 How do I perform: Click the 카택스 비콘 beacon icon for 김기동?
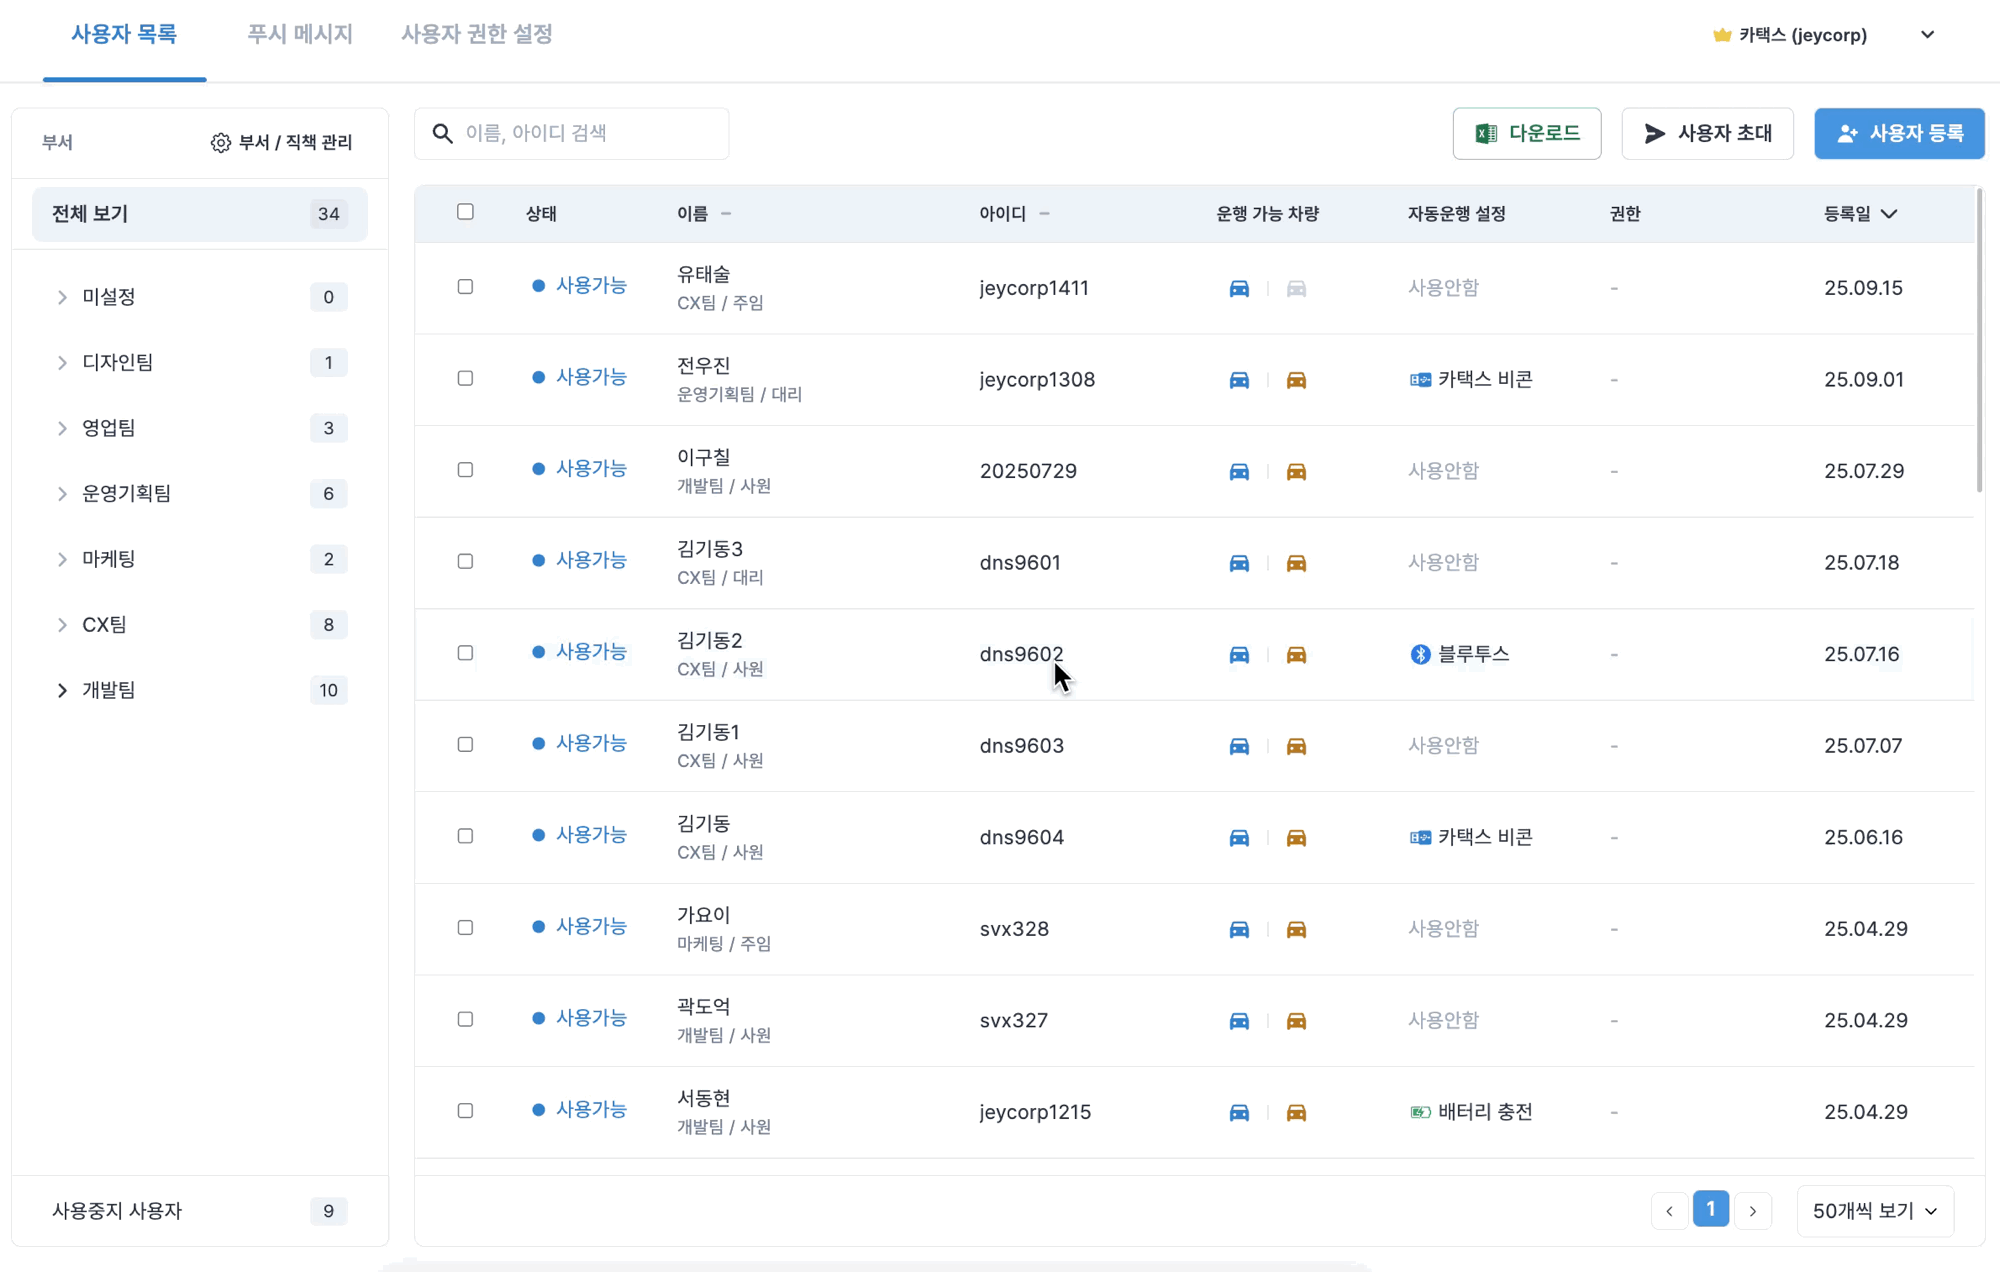pyautogui.click(x=1420, y=837)
